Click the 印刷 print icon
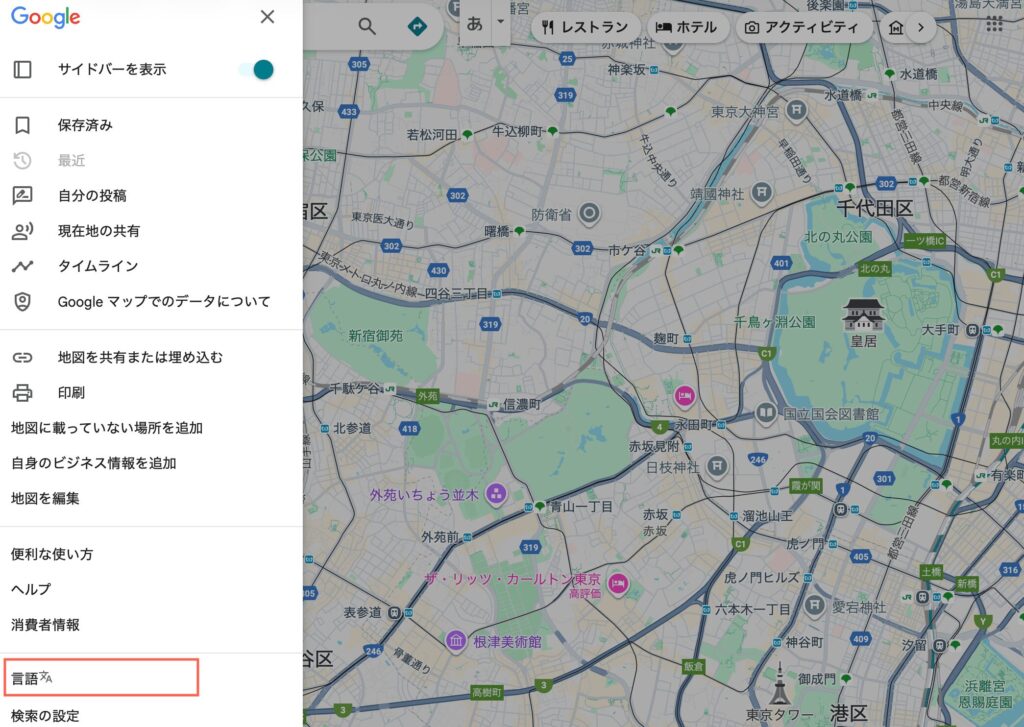This screenshot has height=727, width=1024. [x=22, y=392]
